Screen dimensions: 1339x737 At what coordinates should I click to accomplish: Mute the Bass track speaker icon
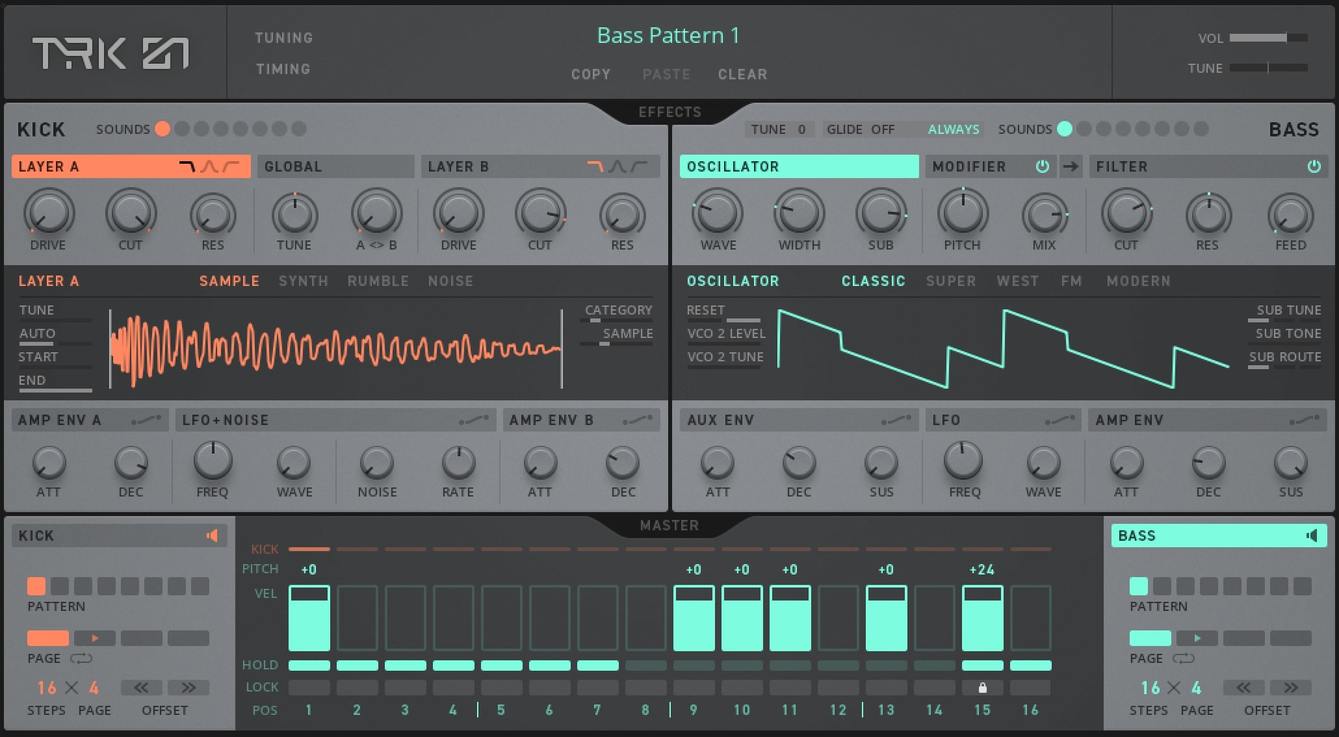click(x=1312, y=536)
